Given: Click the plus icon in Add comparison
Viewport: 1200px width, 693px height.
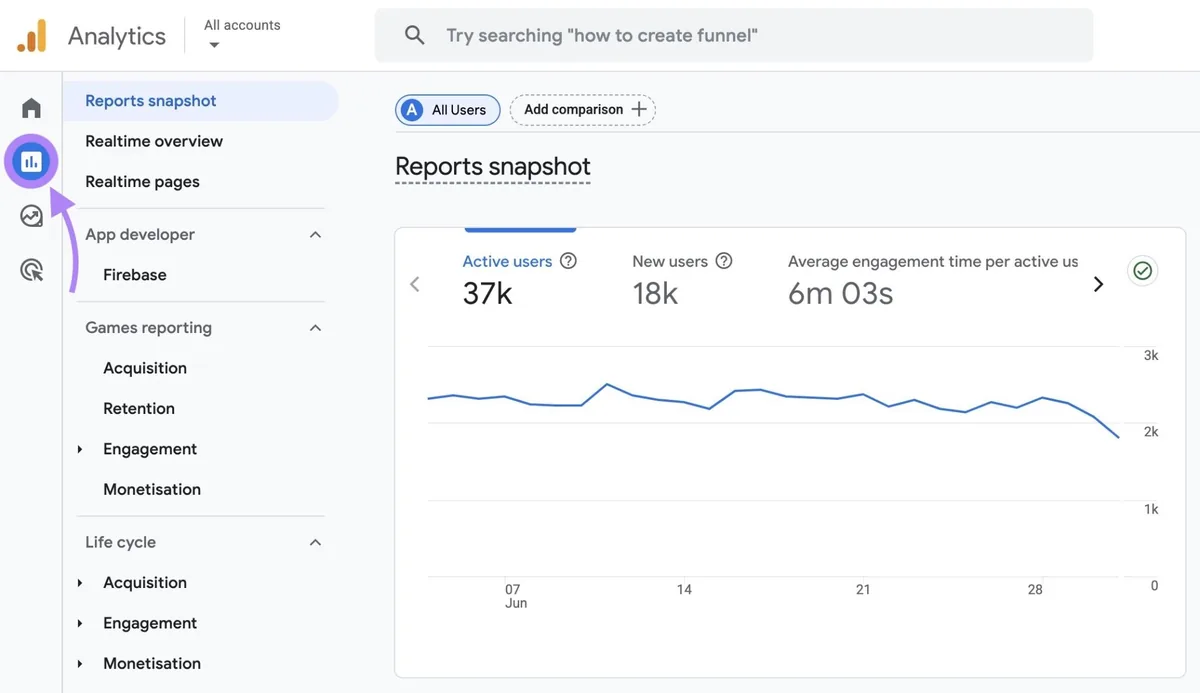Looking at the screenshot, I should [x=639, y=110].
